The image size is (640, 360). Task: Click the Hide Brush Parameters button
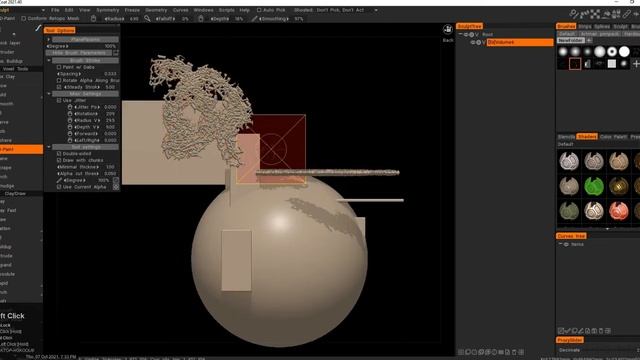pyautogui.click(x=79, y=53)
